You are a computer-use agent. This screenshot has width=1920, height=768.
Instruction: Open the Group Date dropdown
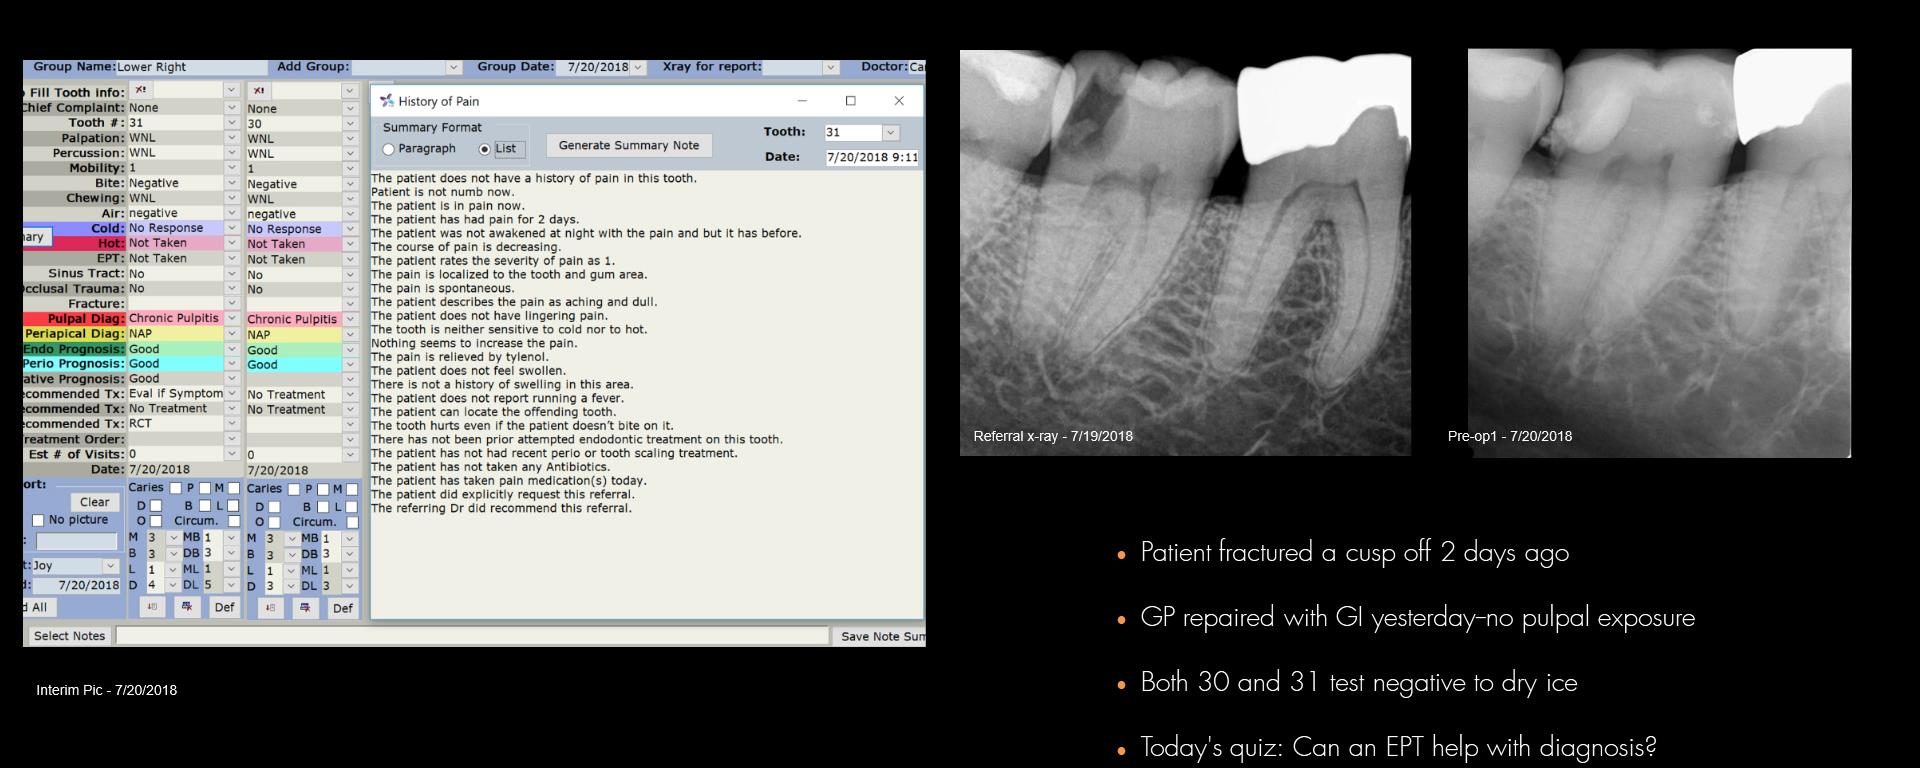click(x=638, y=67)
